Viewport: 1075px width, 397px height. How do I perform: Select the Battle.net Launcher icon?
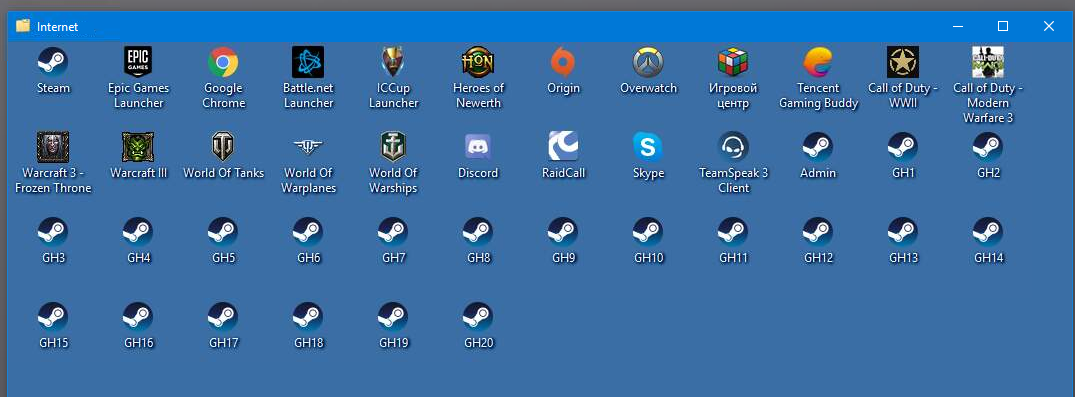pos(308,62)
